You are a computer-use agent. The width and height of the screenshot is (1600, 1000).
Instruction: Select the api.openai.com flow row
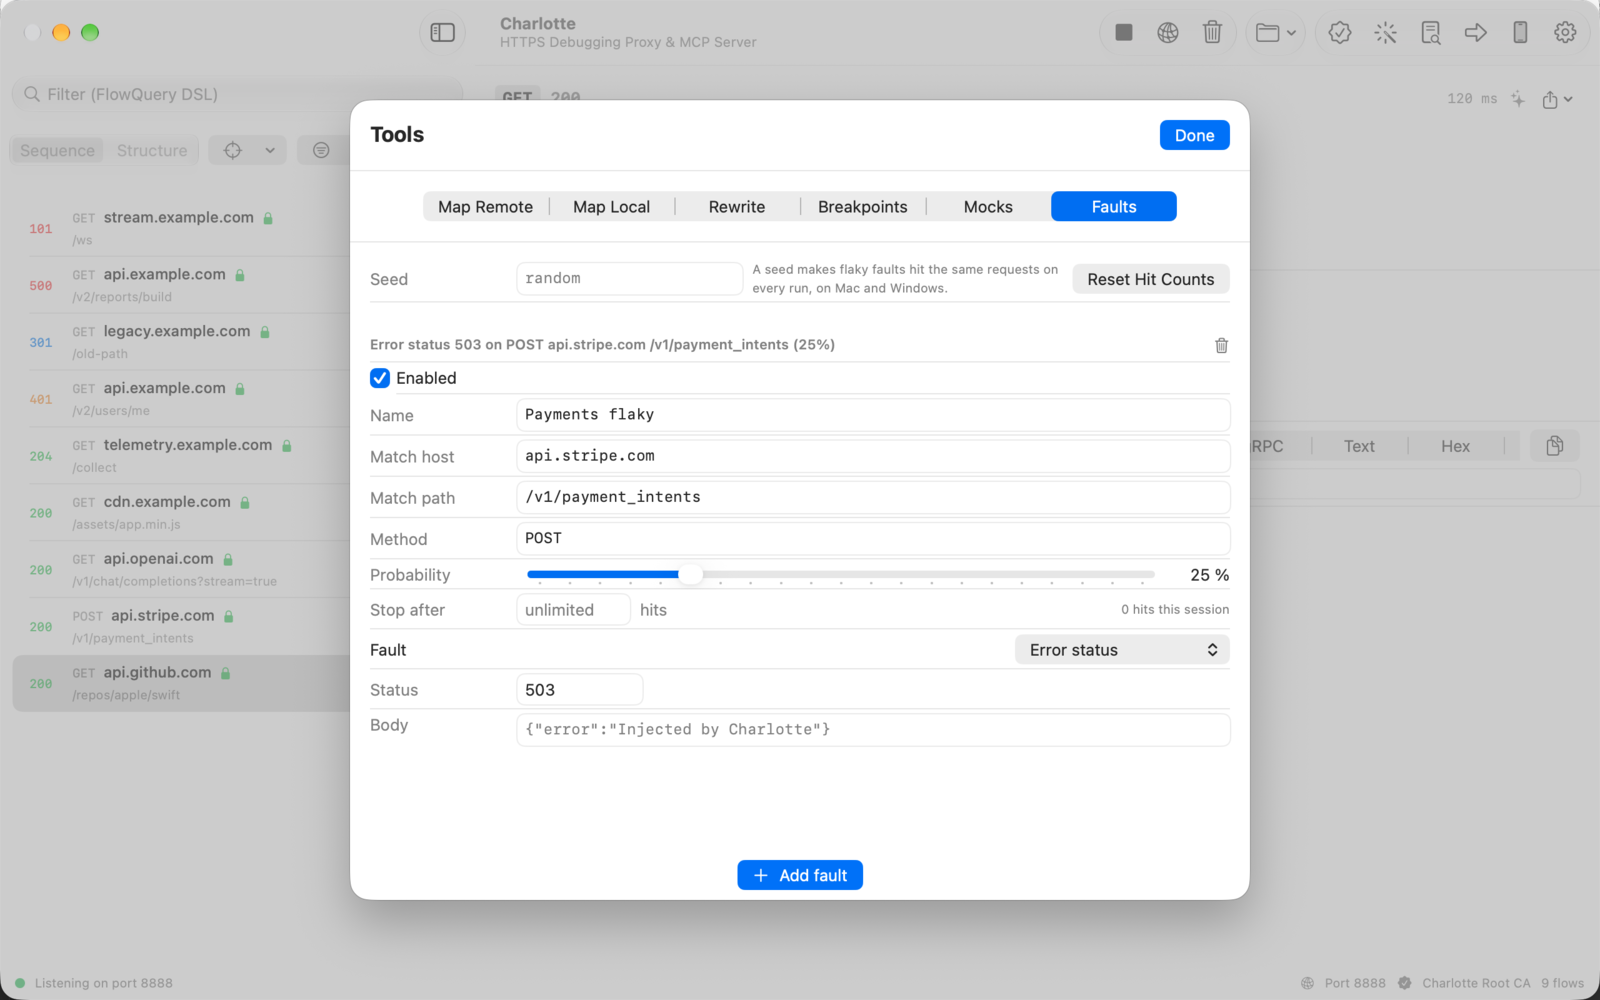[182, 570]
